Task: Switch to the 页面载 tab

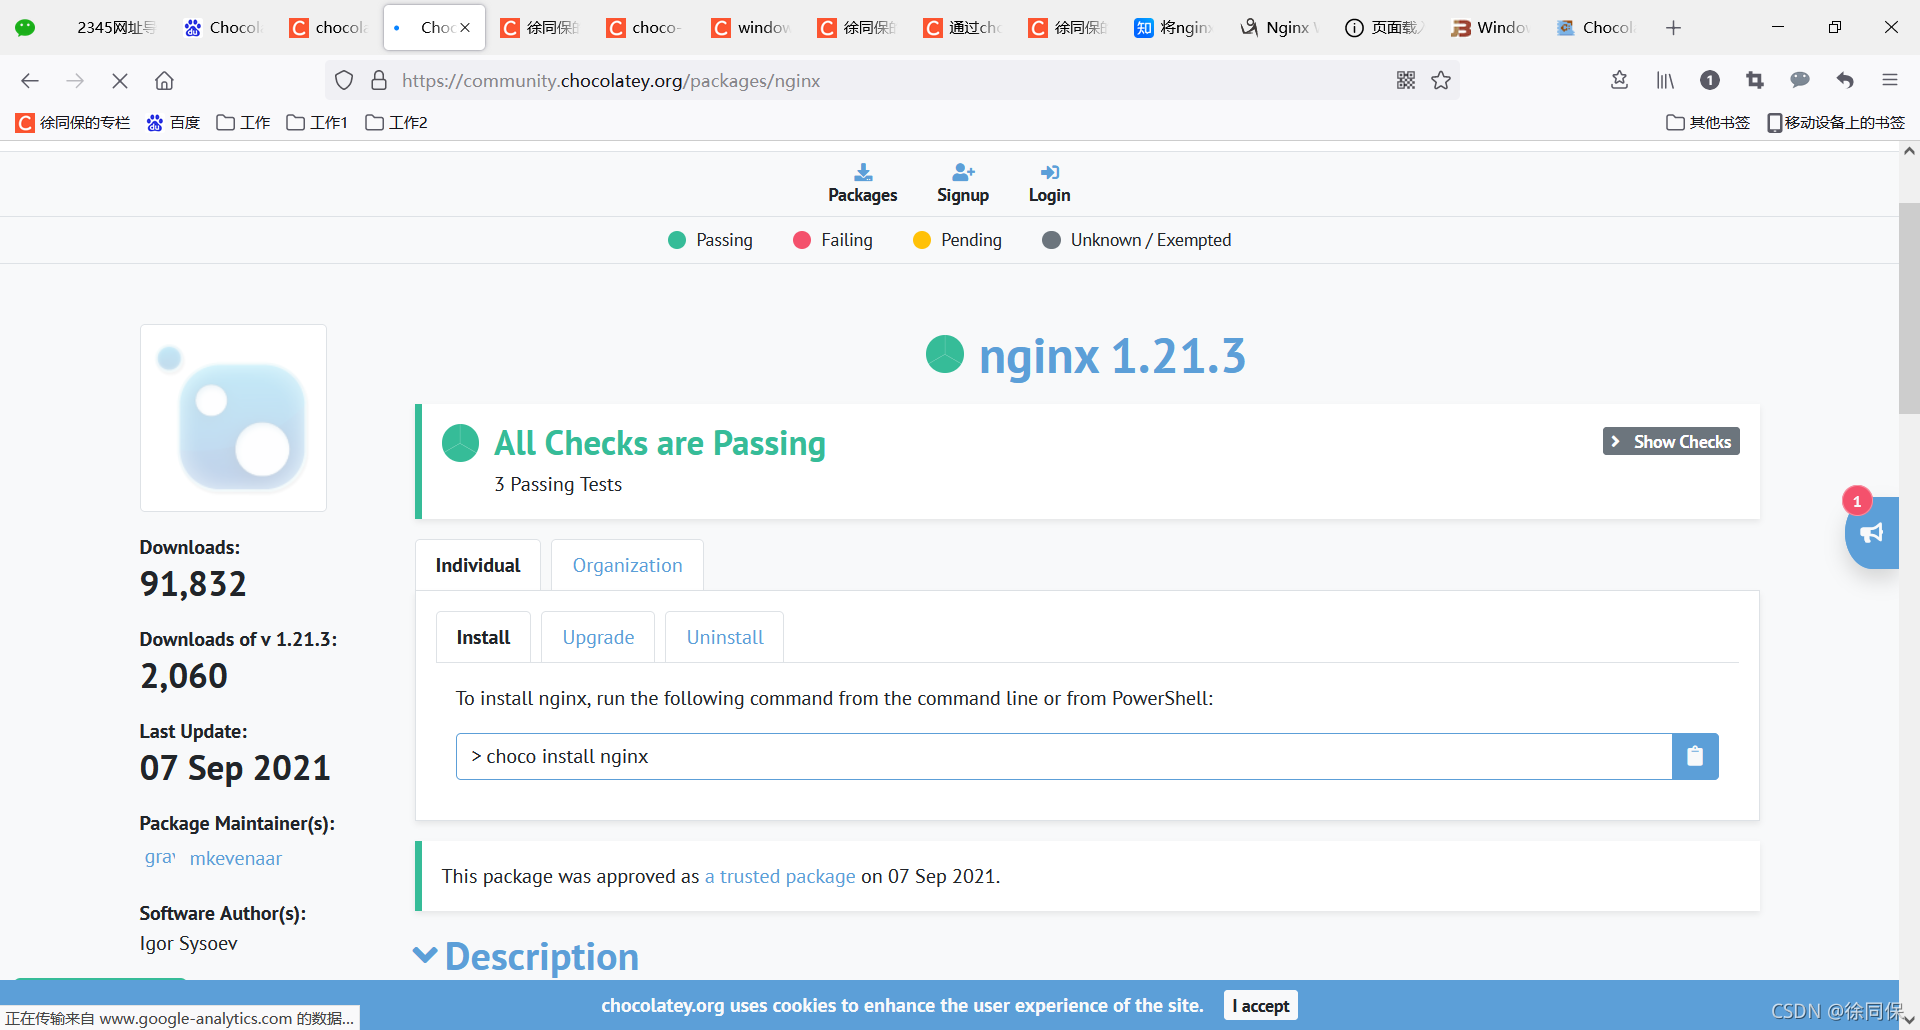Action: (1385, 28)
